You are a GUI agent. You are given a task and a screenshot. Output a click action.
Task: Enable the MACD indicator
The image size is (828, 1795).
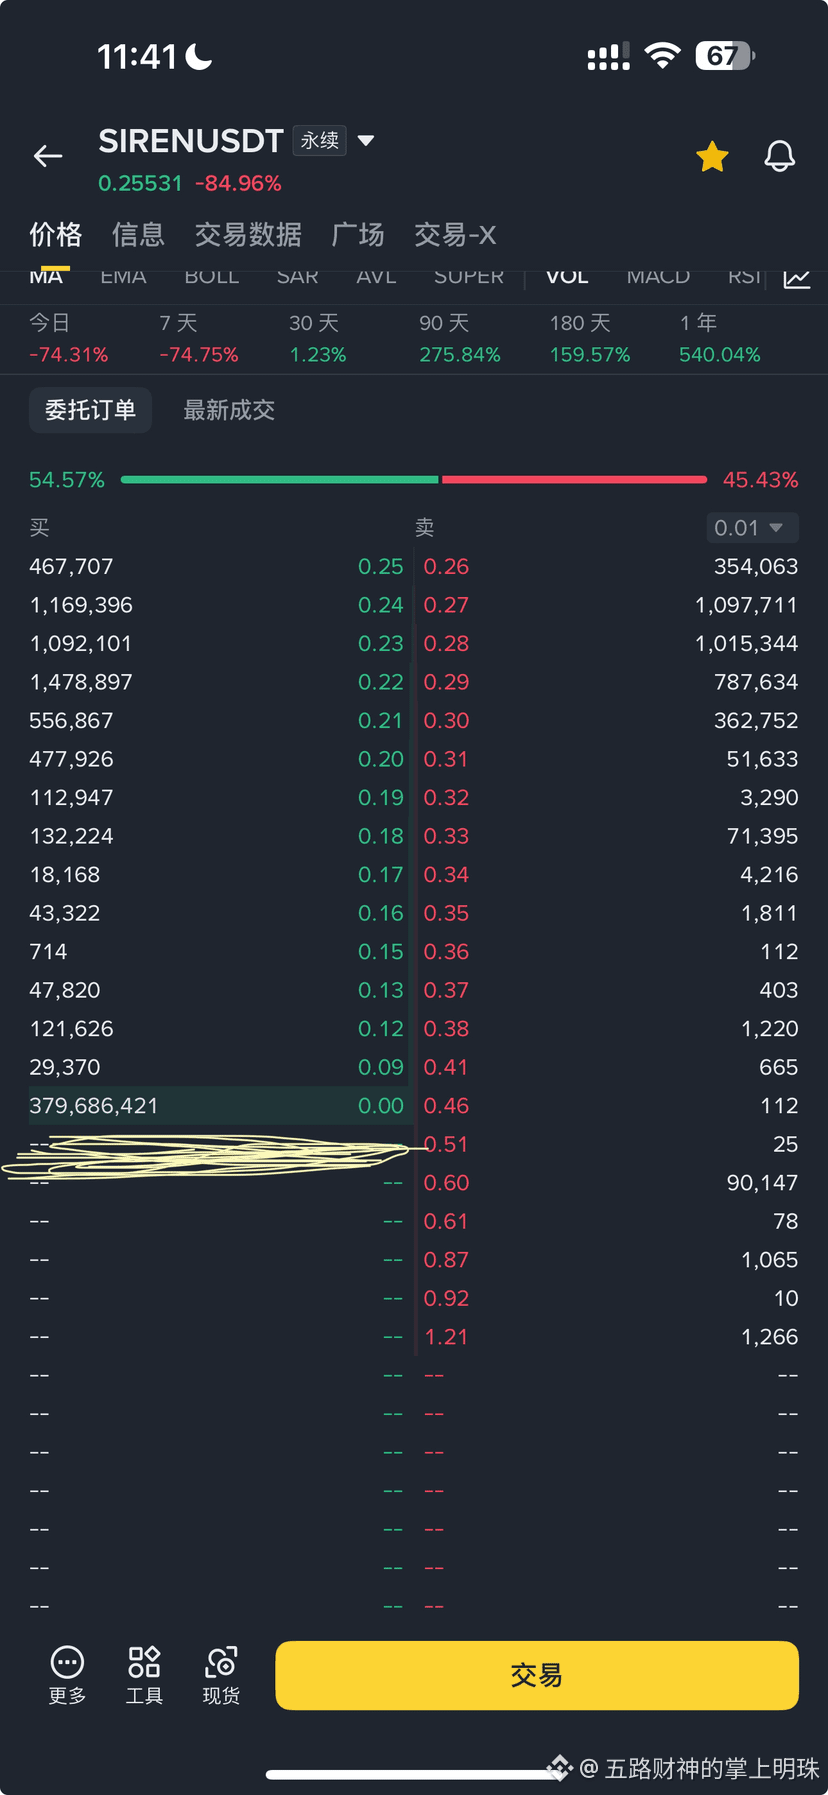click(x=658, y=277)
